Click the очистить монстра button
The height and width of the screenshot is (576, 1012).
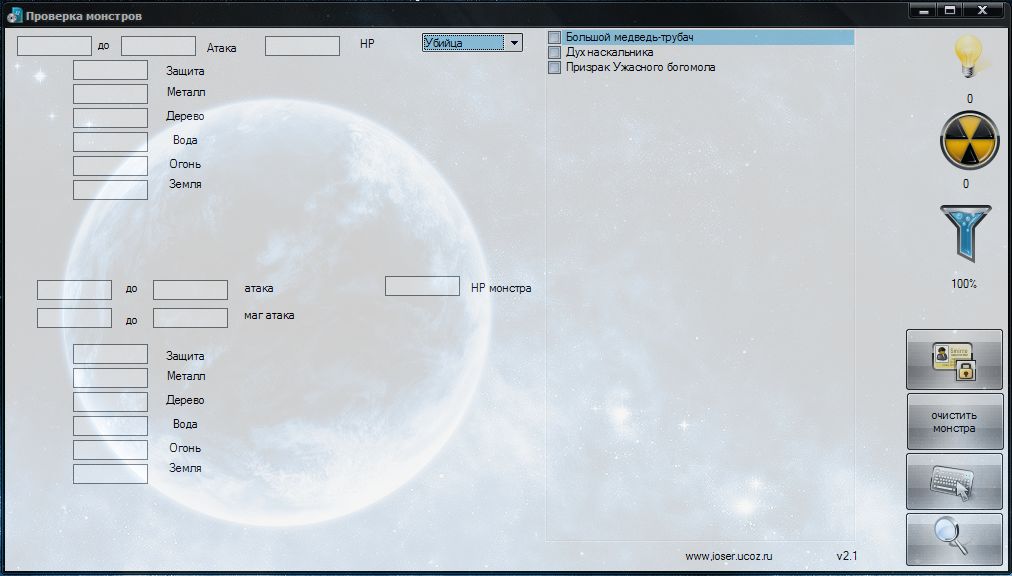(955, 422)
